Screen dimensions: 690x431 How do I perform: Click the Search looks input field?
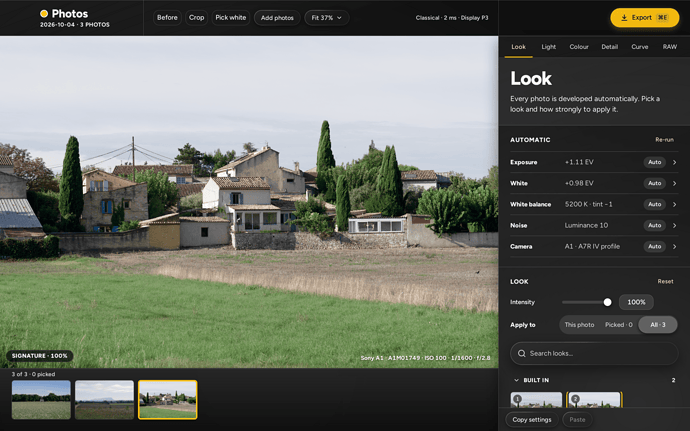(594, 354)
